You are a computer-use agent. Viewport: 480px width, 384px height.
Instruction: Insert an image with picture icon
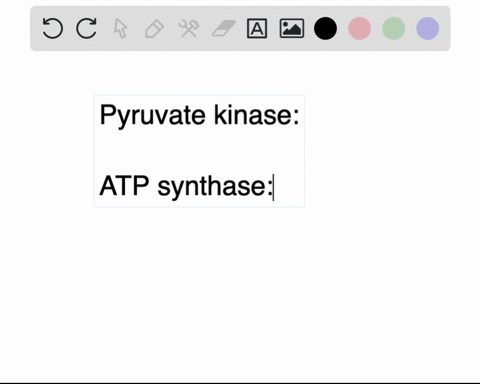tap(292, 28)
